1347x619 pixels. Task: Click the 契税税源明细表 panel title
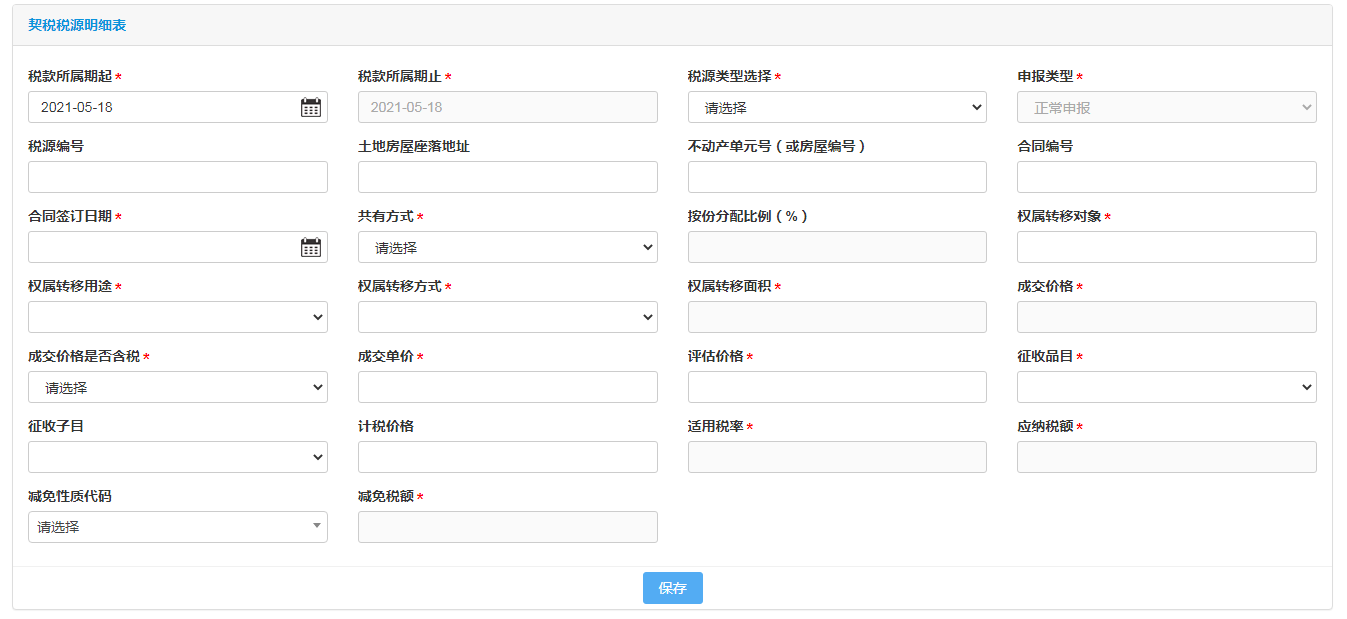[x=77, y=26]
